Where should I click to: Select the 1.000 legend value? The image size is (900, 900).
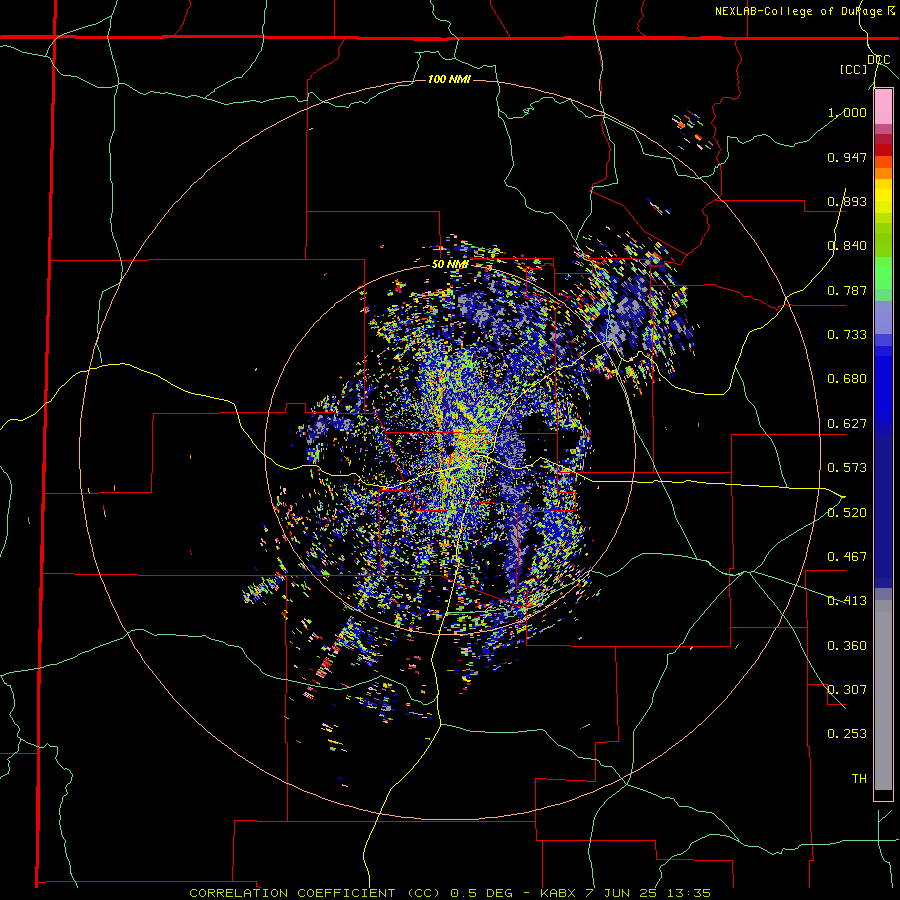pos(847,112)
